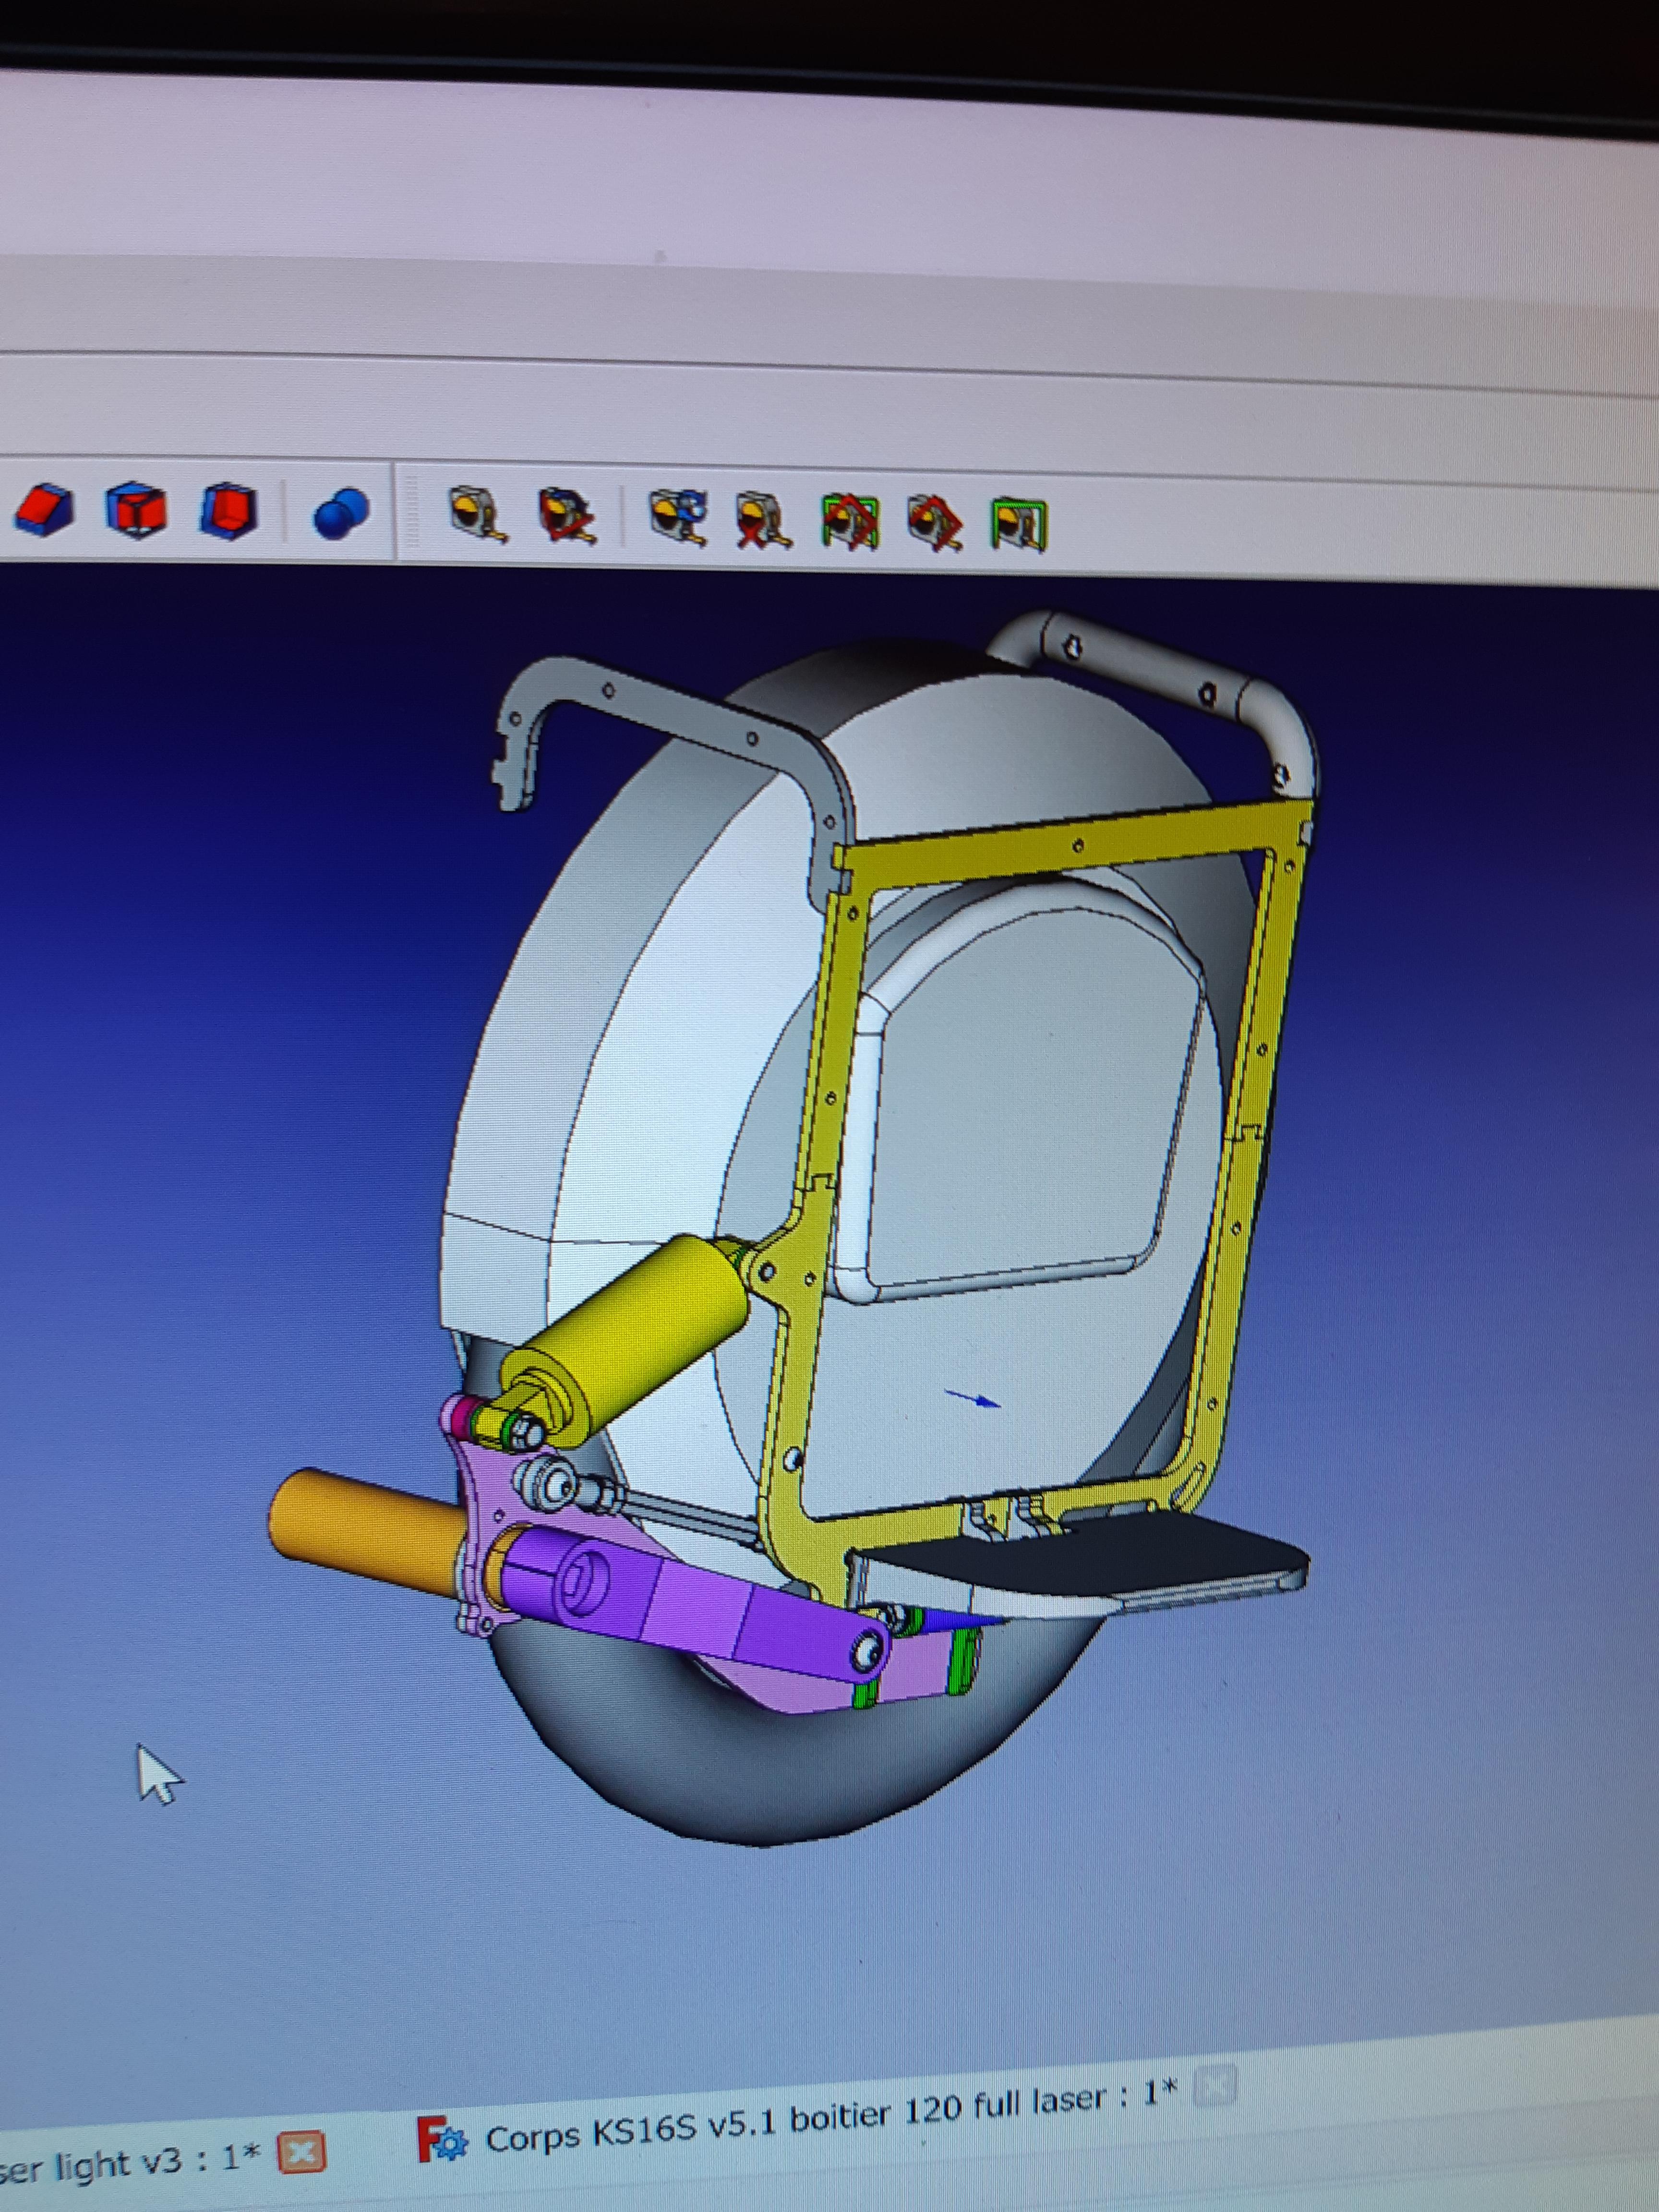Select the Measure Angular tool
Image resolution: width=1659 pixels, height=2212 pixels.
coord(567,516)
